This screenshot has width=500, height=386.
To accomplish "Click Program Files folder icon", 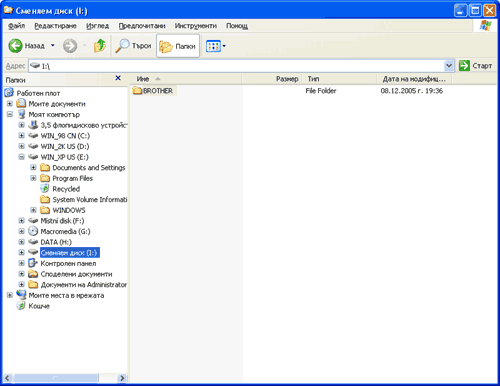I will (45, 178).
